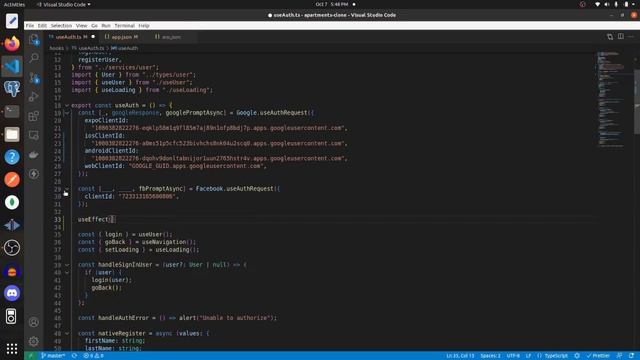Open pgAdmin elephant icon in dock
This screenshot has width=640, height=360.
[12, 89]
